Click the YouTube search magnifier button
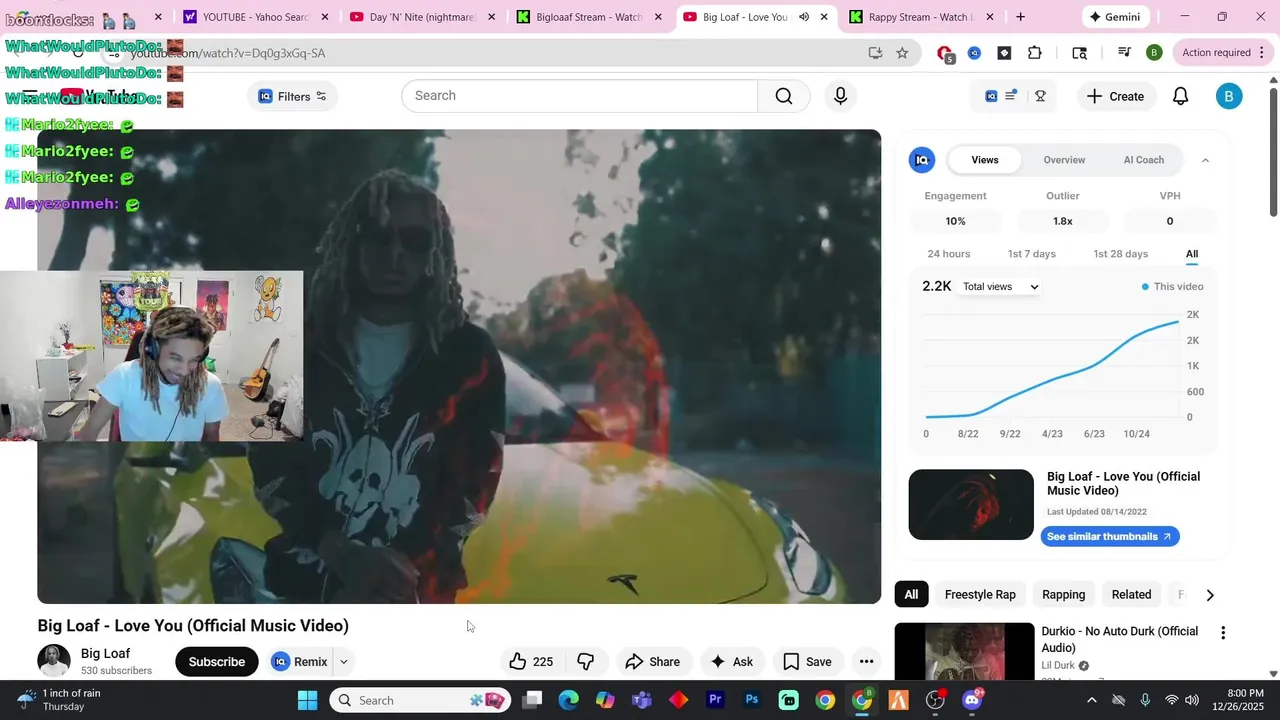 pos(784,96)
